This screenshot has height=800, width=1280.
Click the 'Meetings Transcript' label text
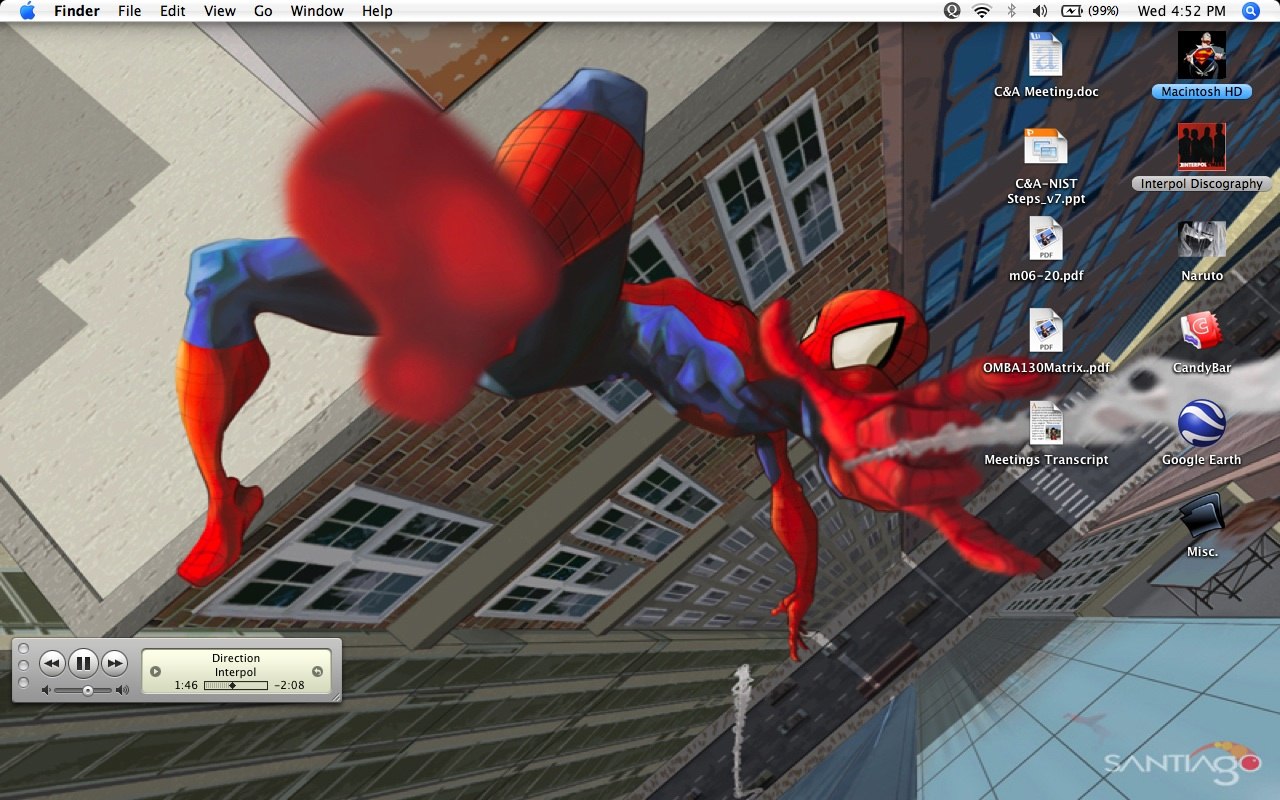click(x=1046, y=460)
